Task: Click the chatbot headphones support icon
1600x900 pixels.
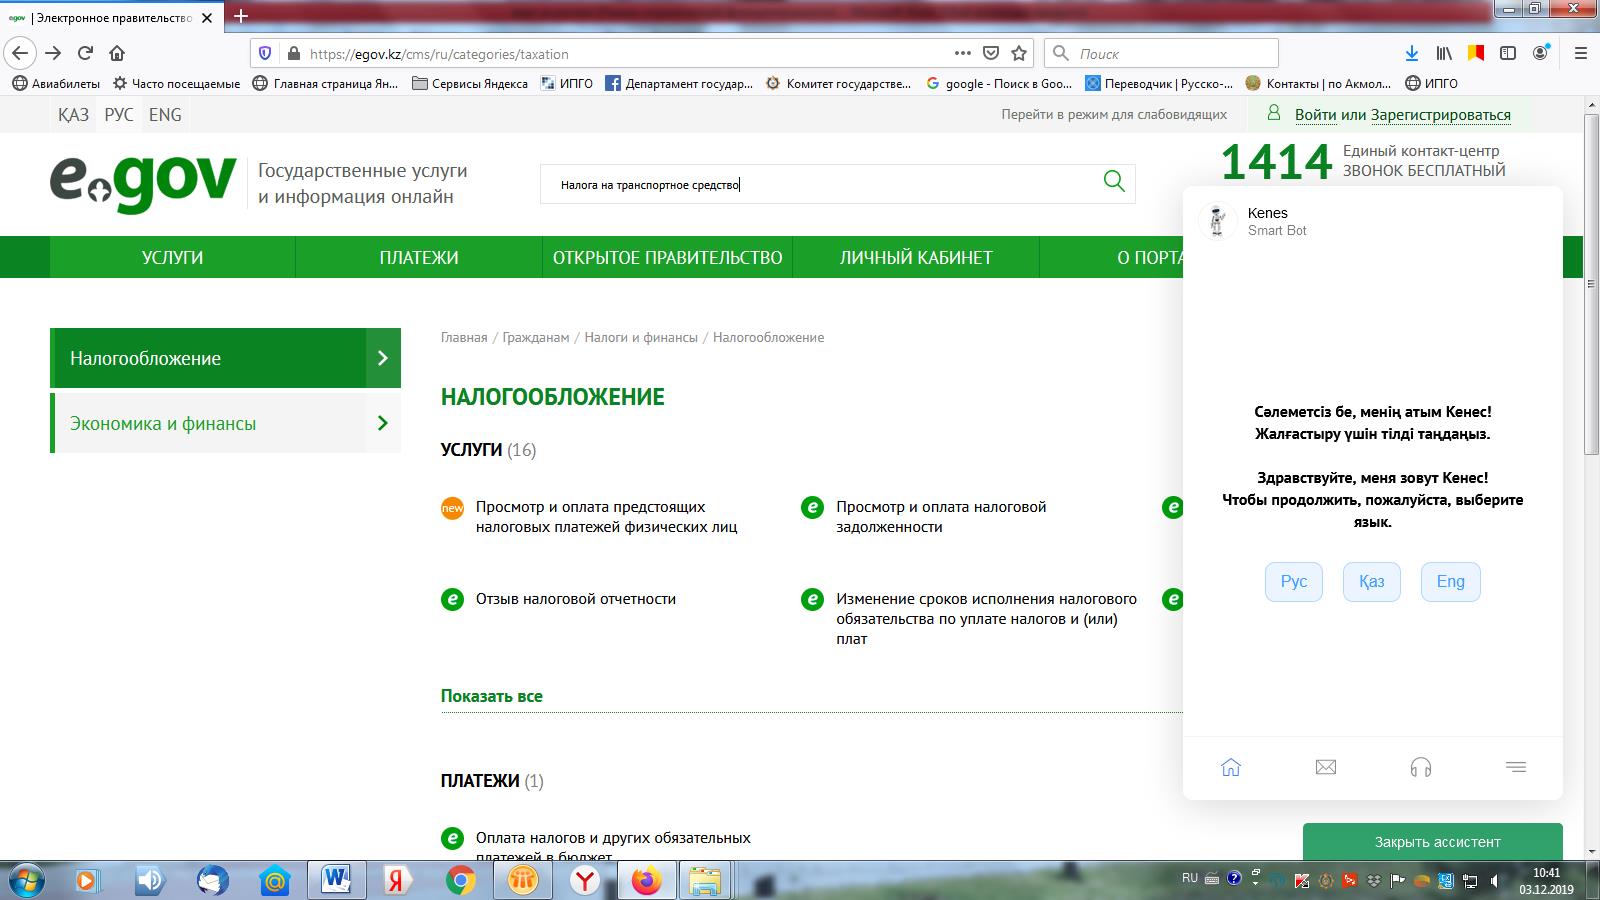Action: pyautogui.click(x=1420, y=767)
